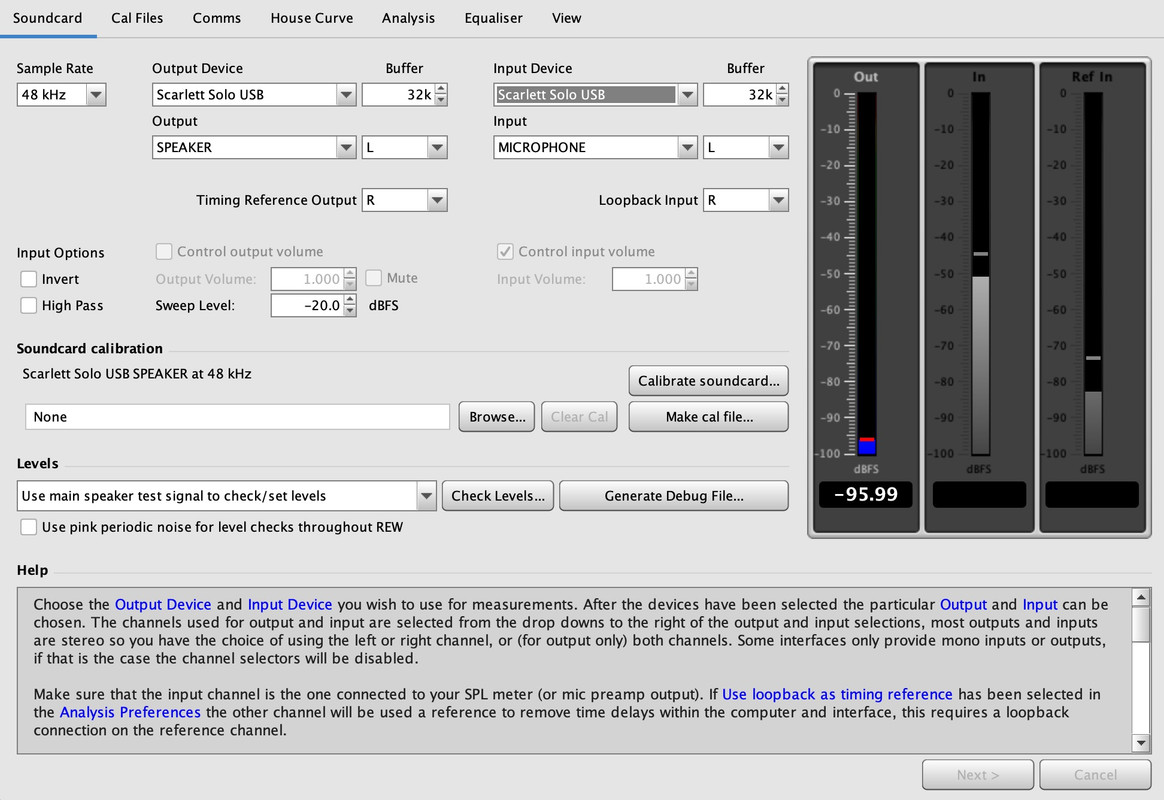Click the Out level meter bar

[x=866, y=273]
